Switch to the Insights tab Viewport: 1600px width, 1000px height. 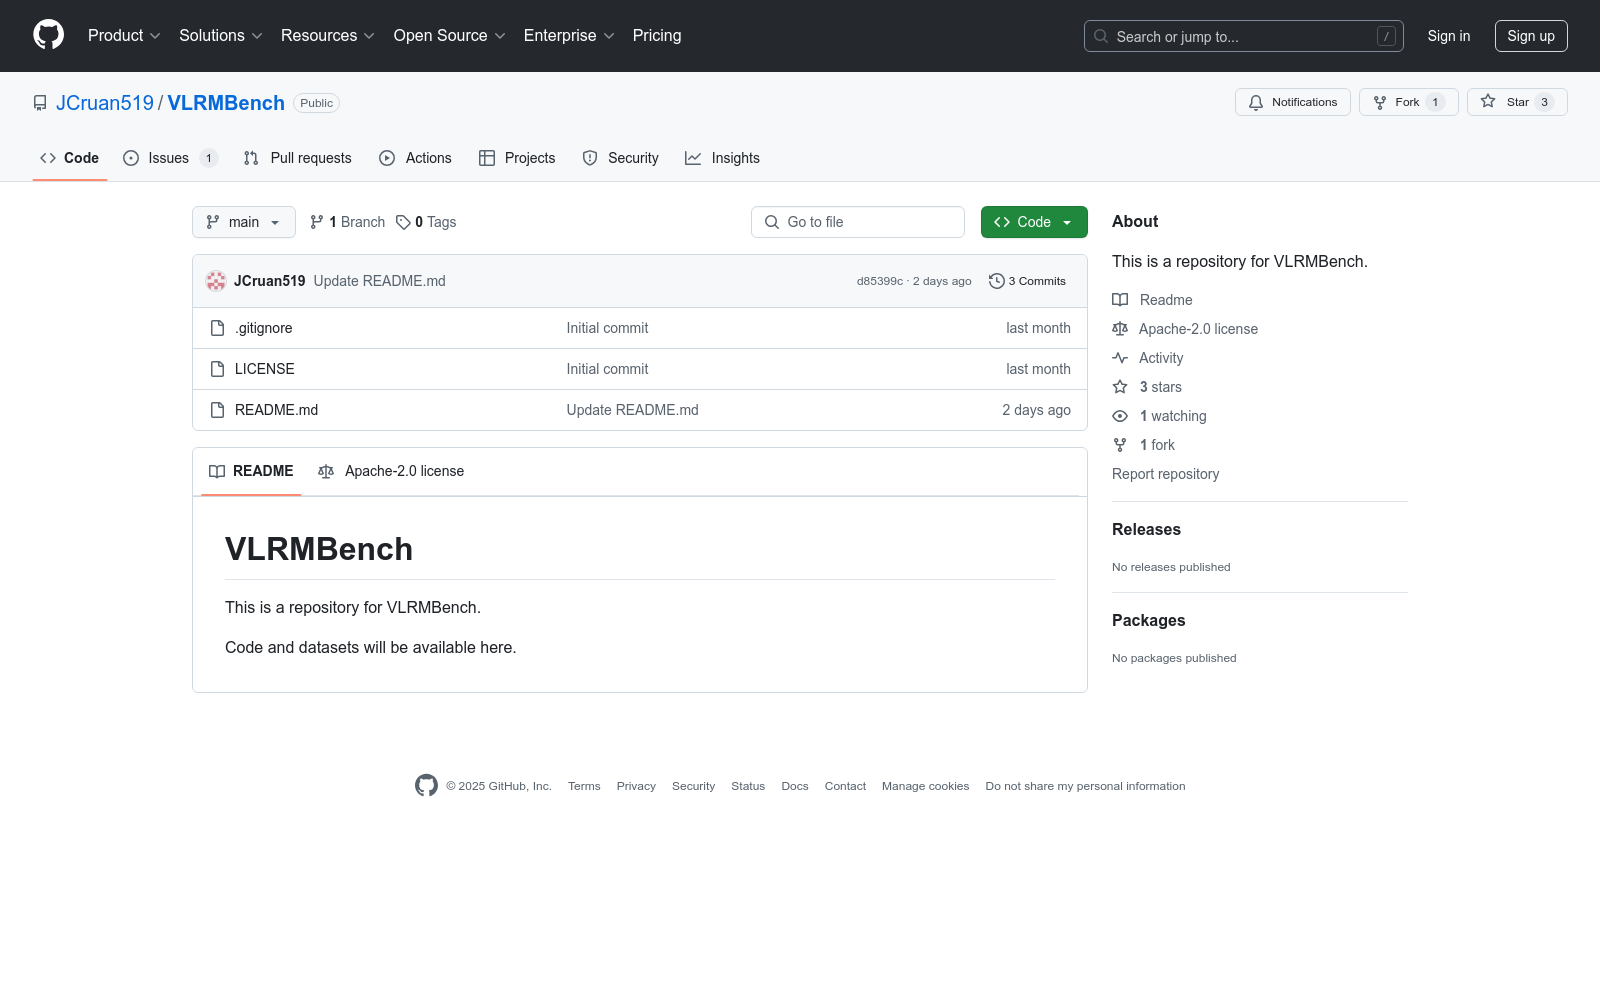[x=722, y=158]
